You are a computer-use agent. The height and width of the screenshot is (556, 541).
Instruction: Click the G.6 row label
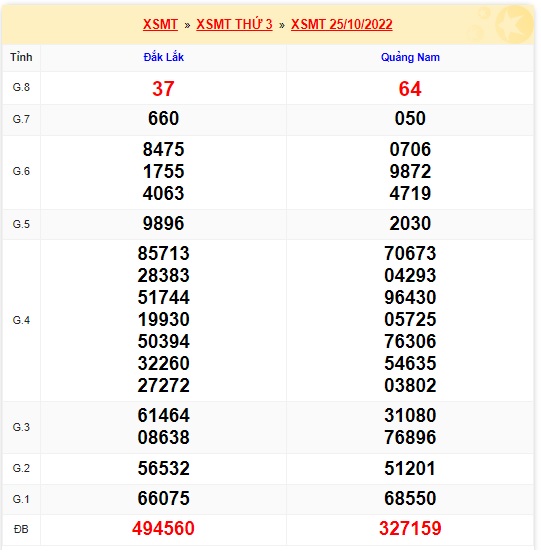click(x=21, y=171)
